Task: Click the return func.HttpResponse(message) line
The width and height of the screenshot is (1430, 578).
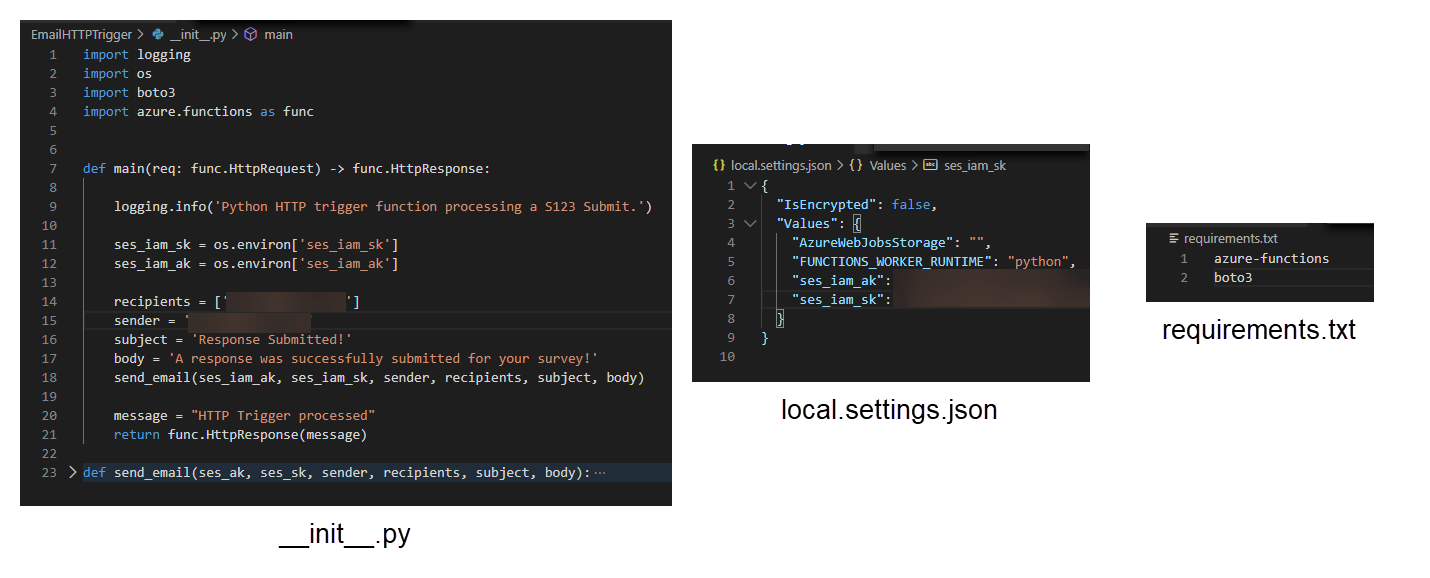Action: (x=240, y=435)
